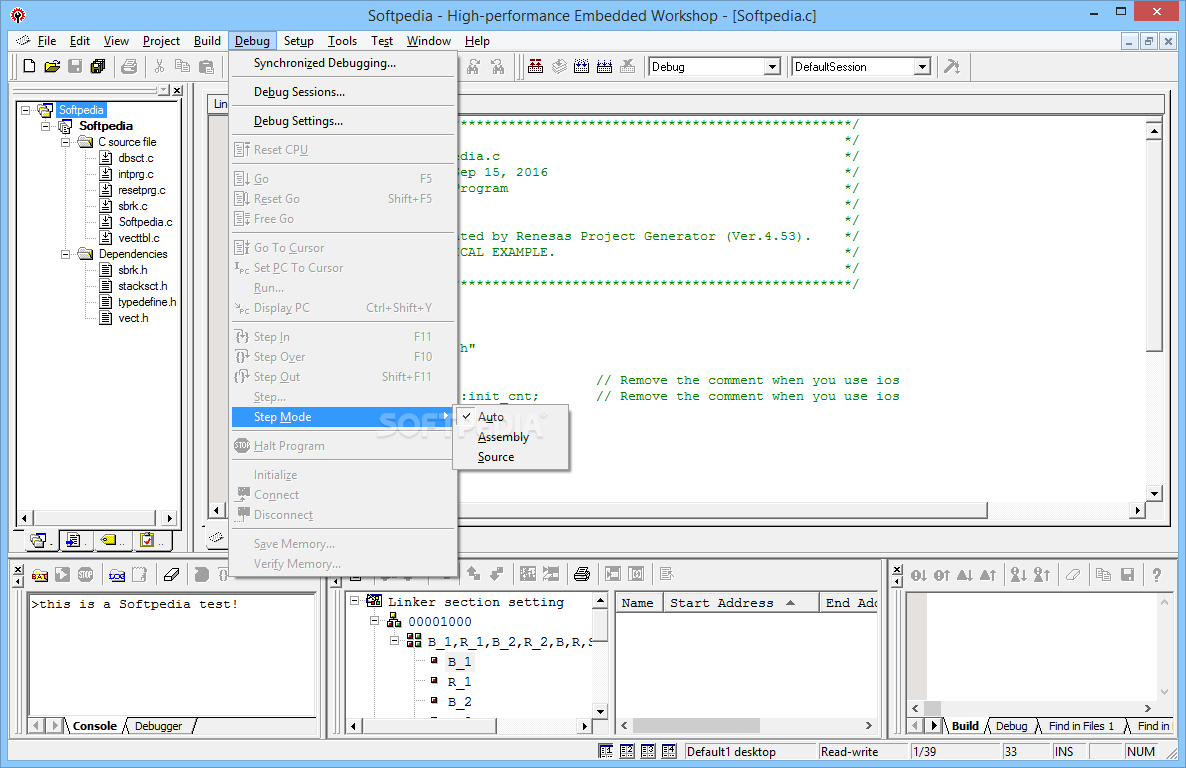This screenshot has width=1186, height=768.
Task: Click the Paste clipboard icon
Action: (x=206, y=67)
